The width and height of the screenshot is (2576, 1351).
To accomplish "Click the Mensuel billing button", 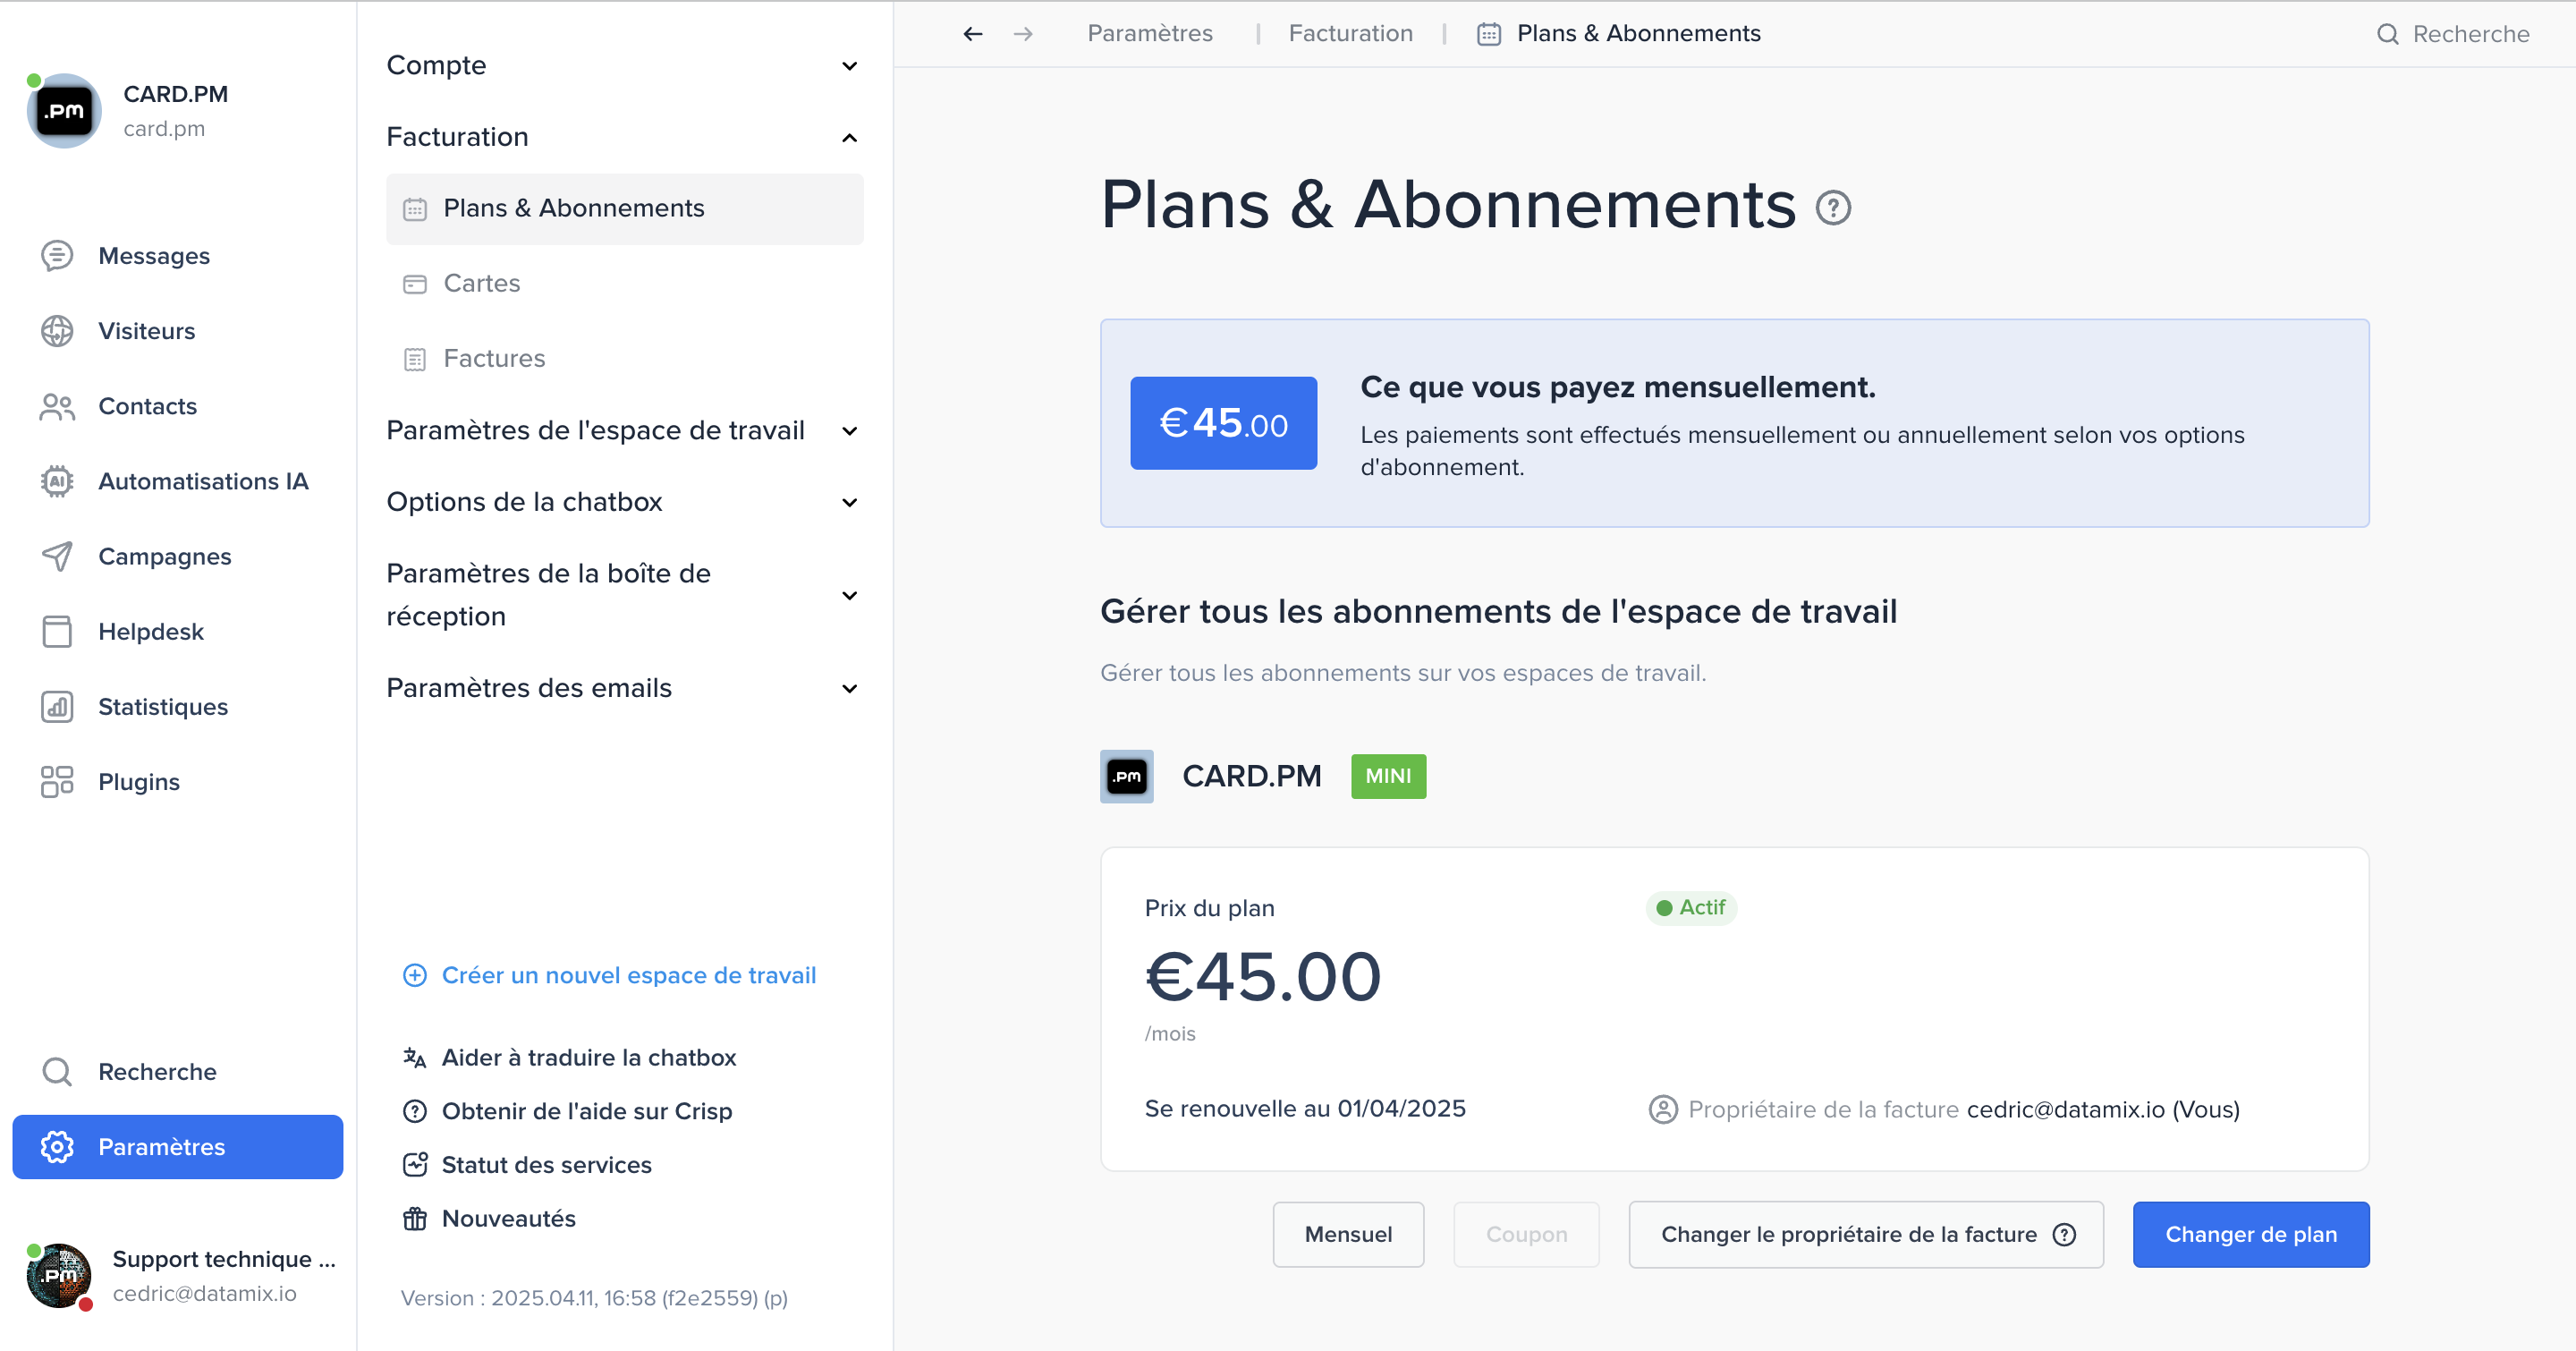I will pyautogui.click(x=1348, y=1234).
